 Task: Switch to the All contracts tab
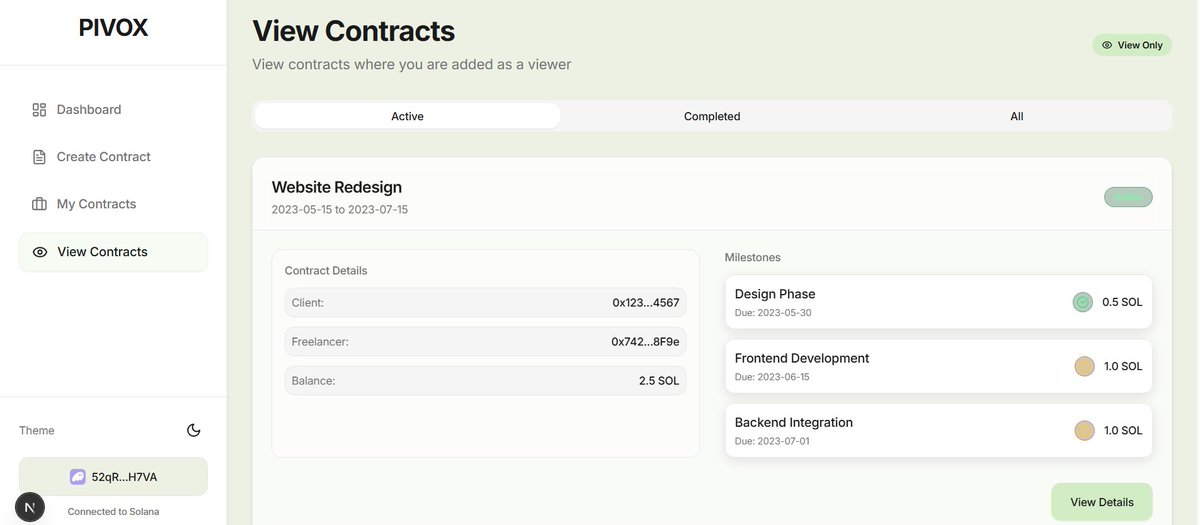(x=1016, y=116)
